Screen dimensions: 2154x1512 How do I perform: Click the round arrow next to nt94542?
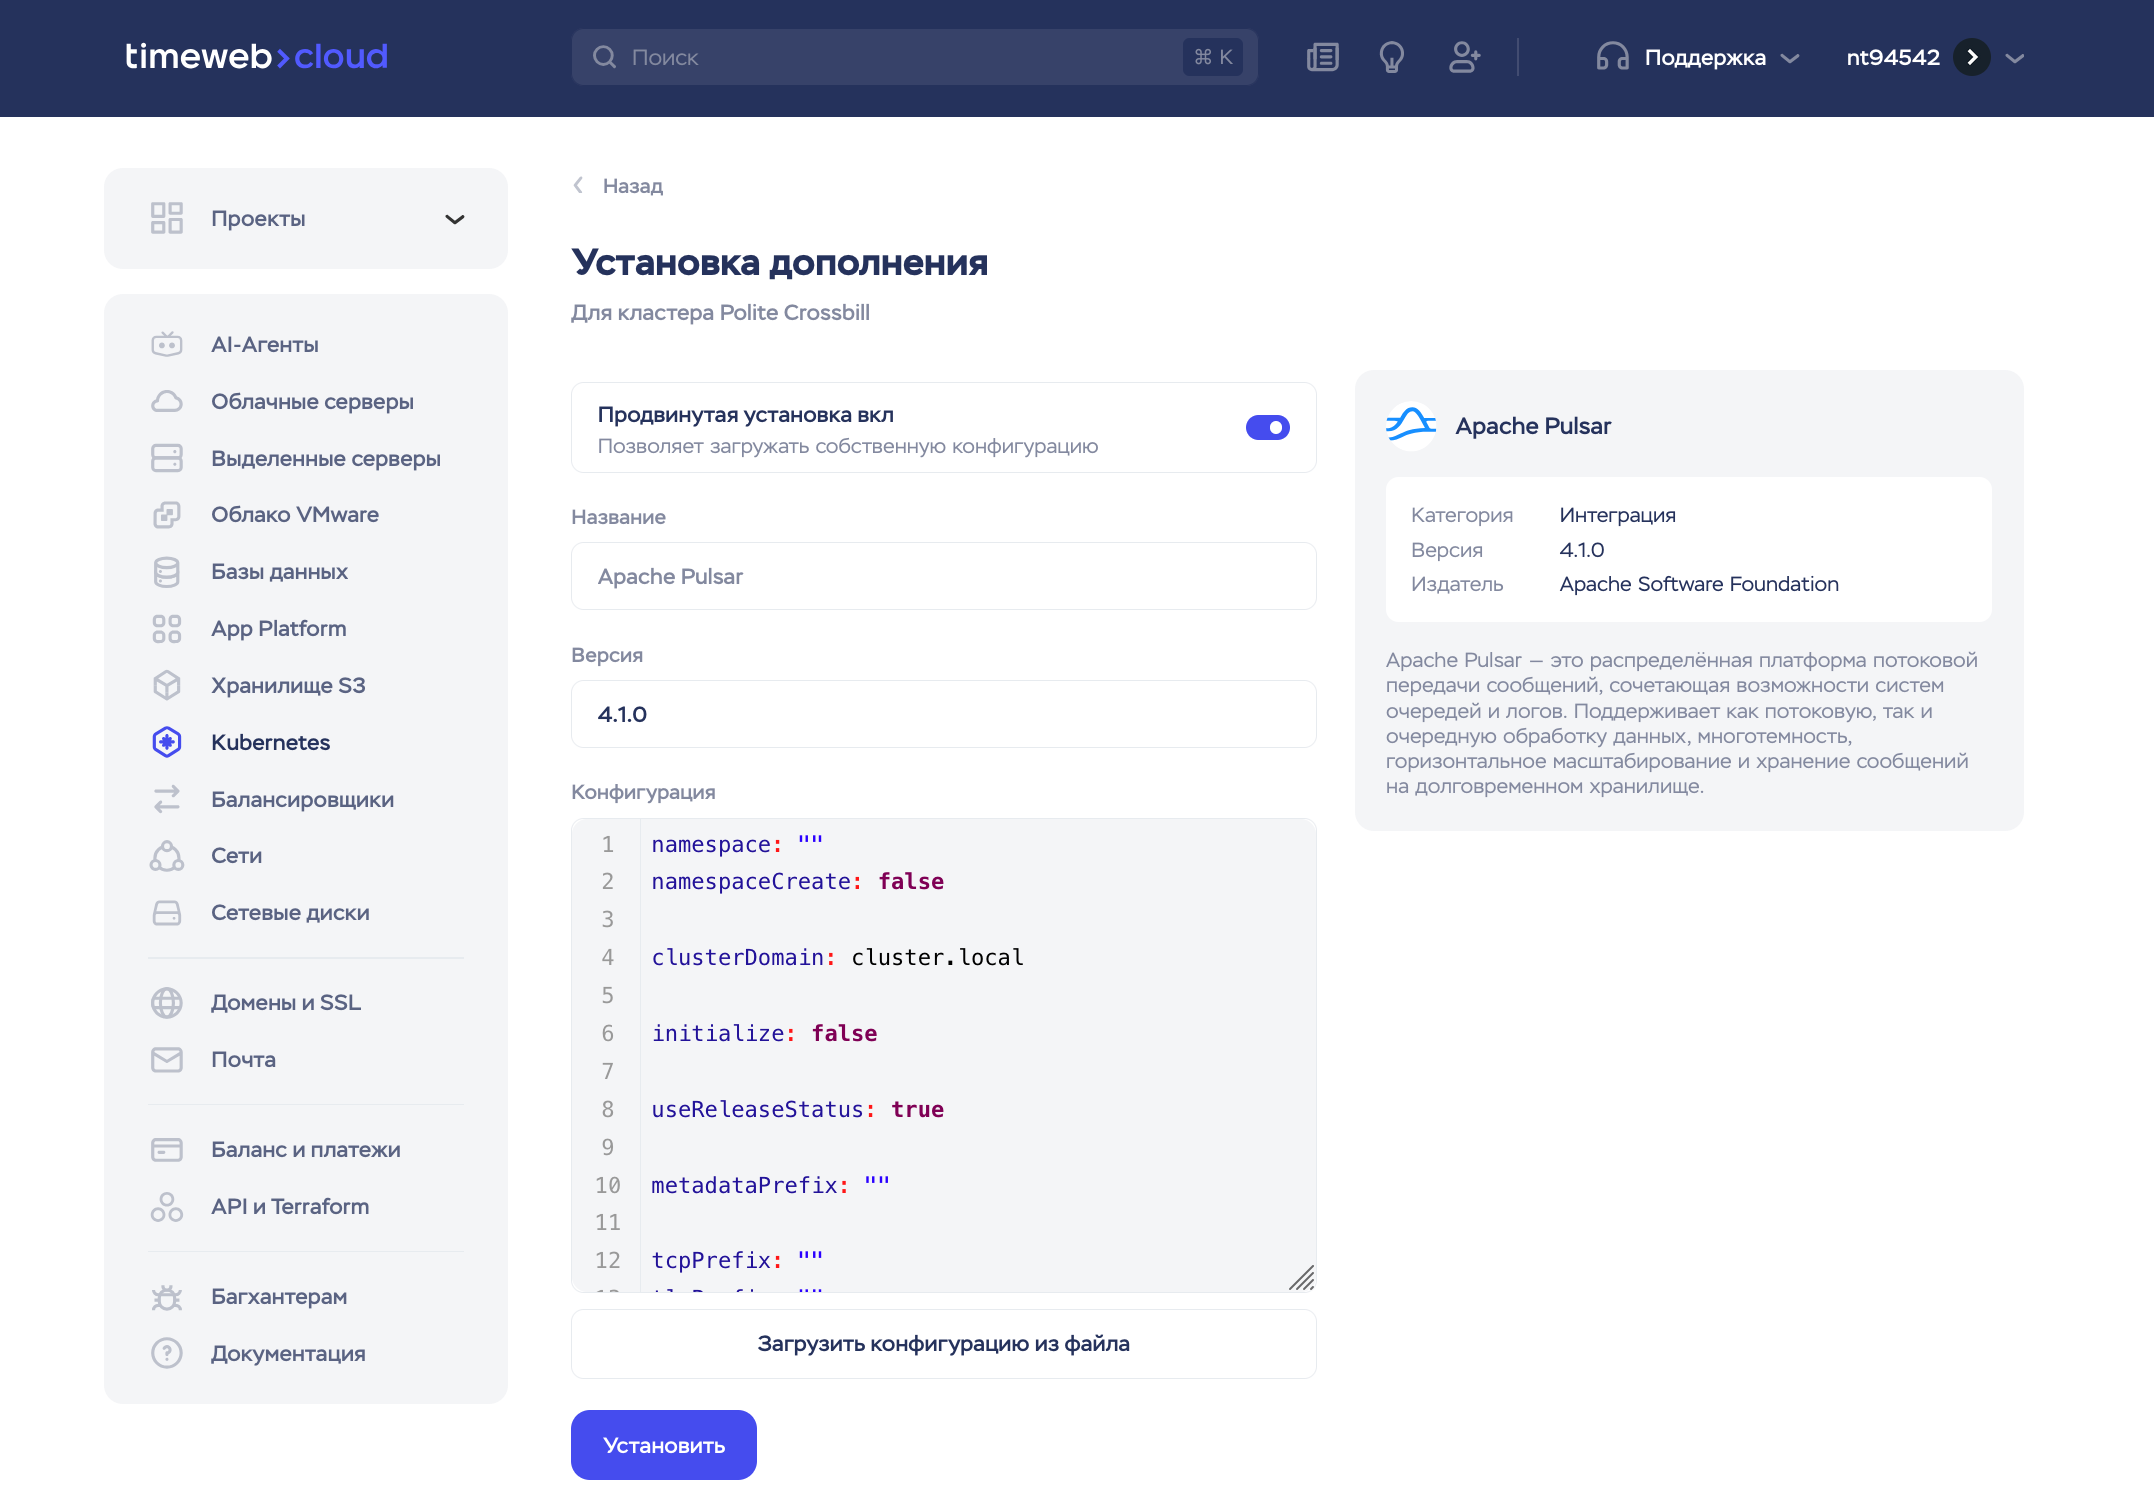(x=1972, y=57)
